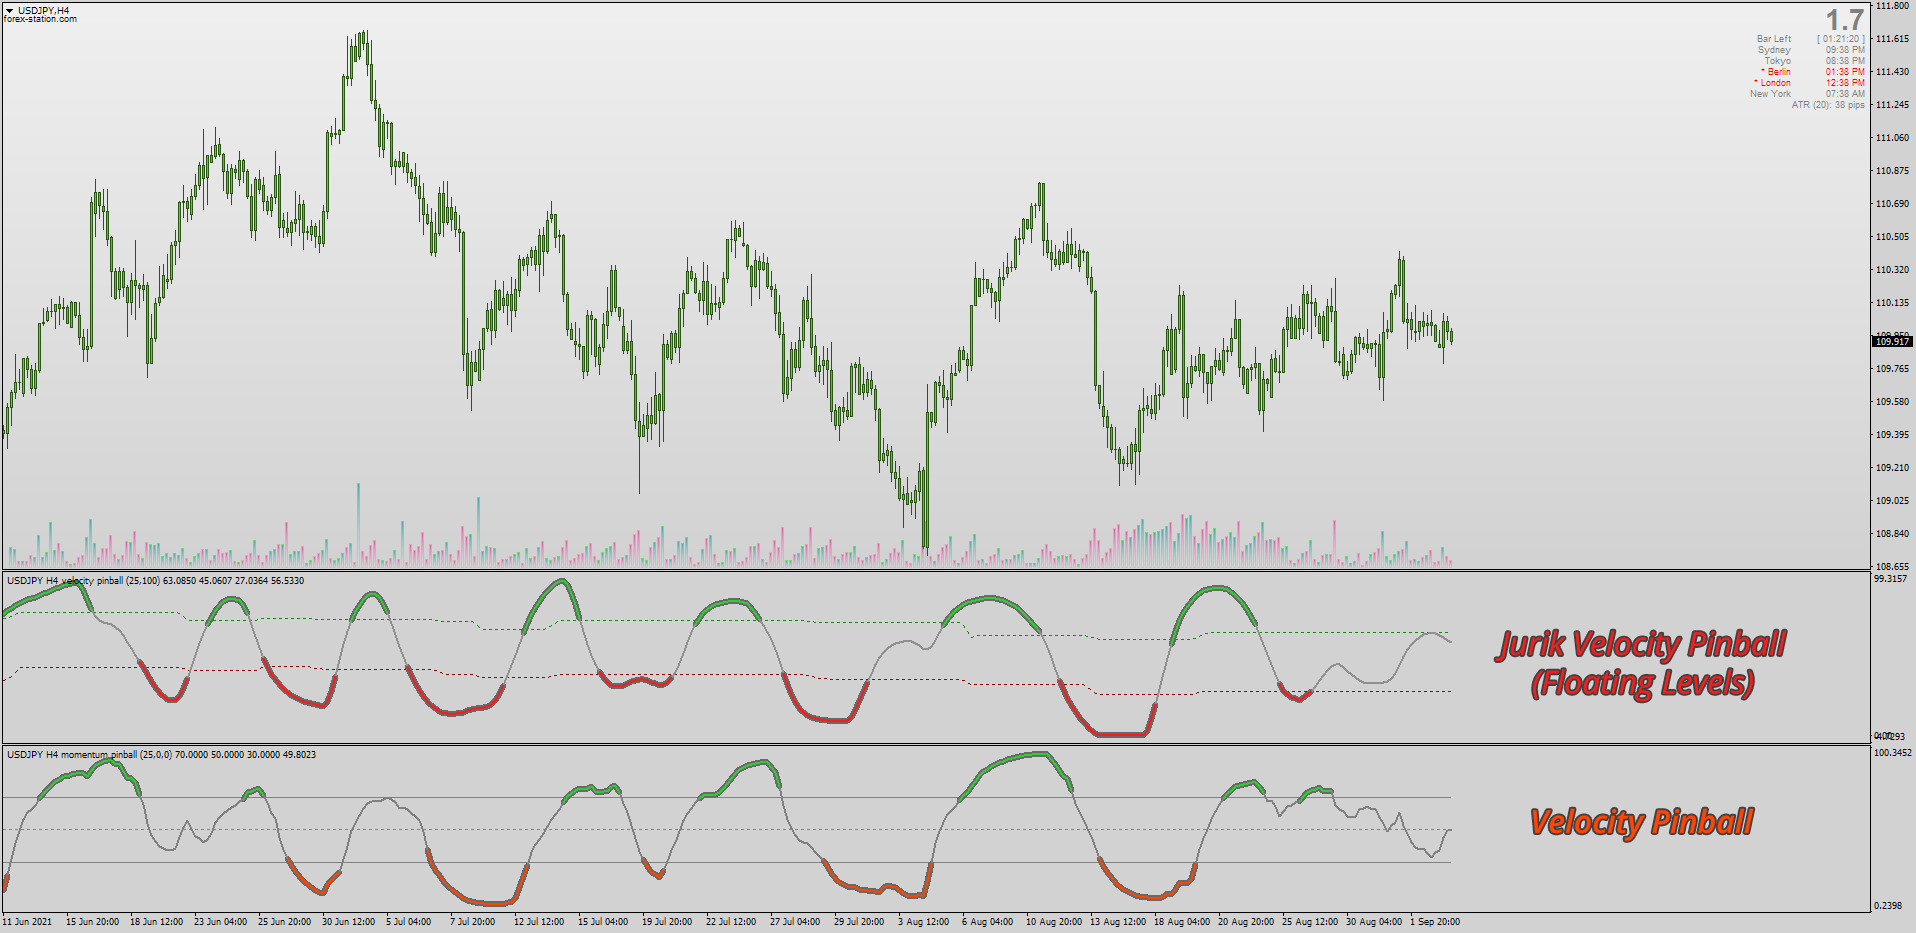Click the New York session label
The height and width of the screenshot is (933, 1916).
(x=1770, y=94)
